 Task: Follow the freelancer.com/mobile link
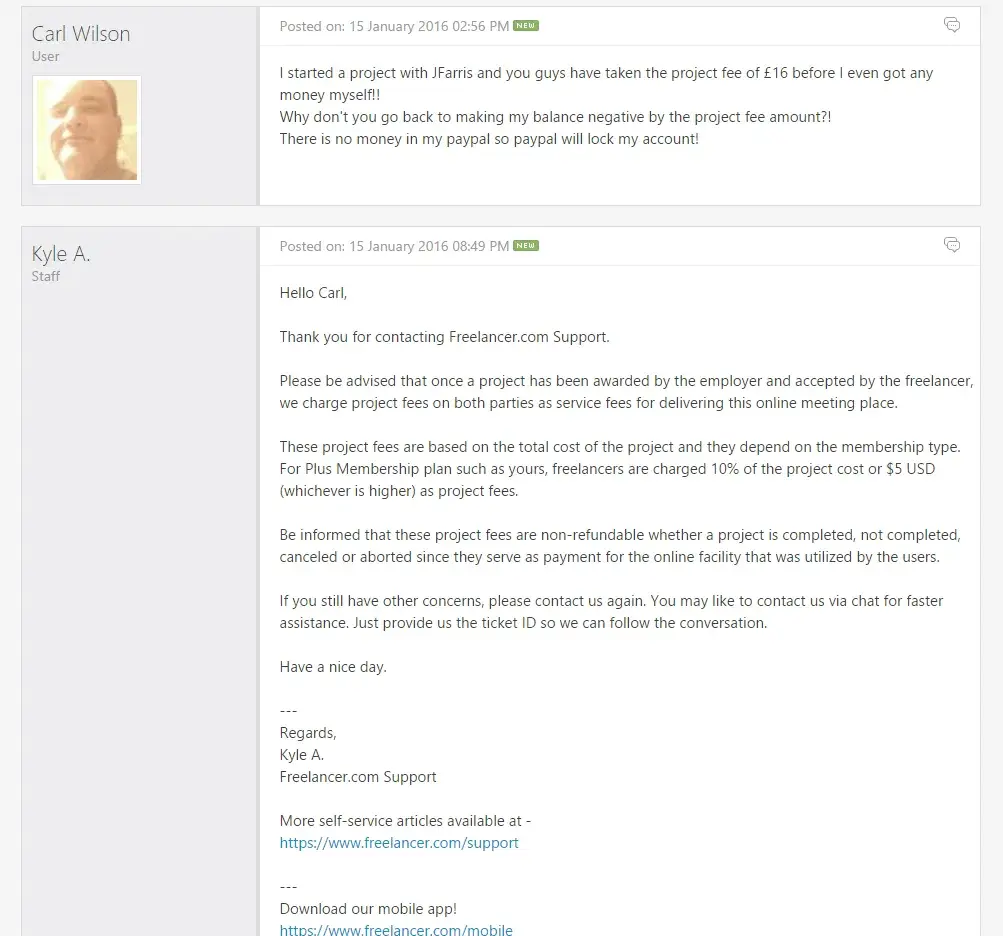point(396,930)
